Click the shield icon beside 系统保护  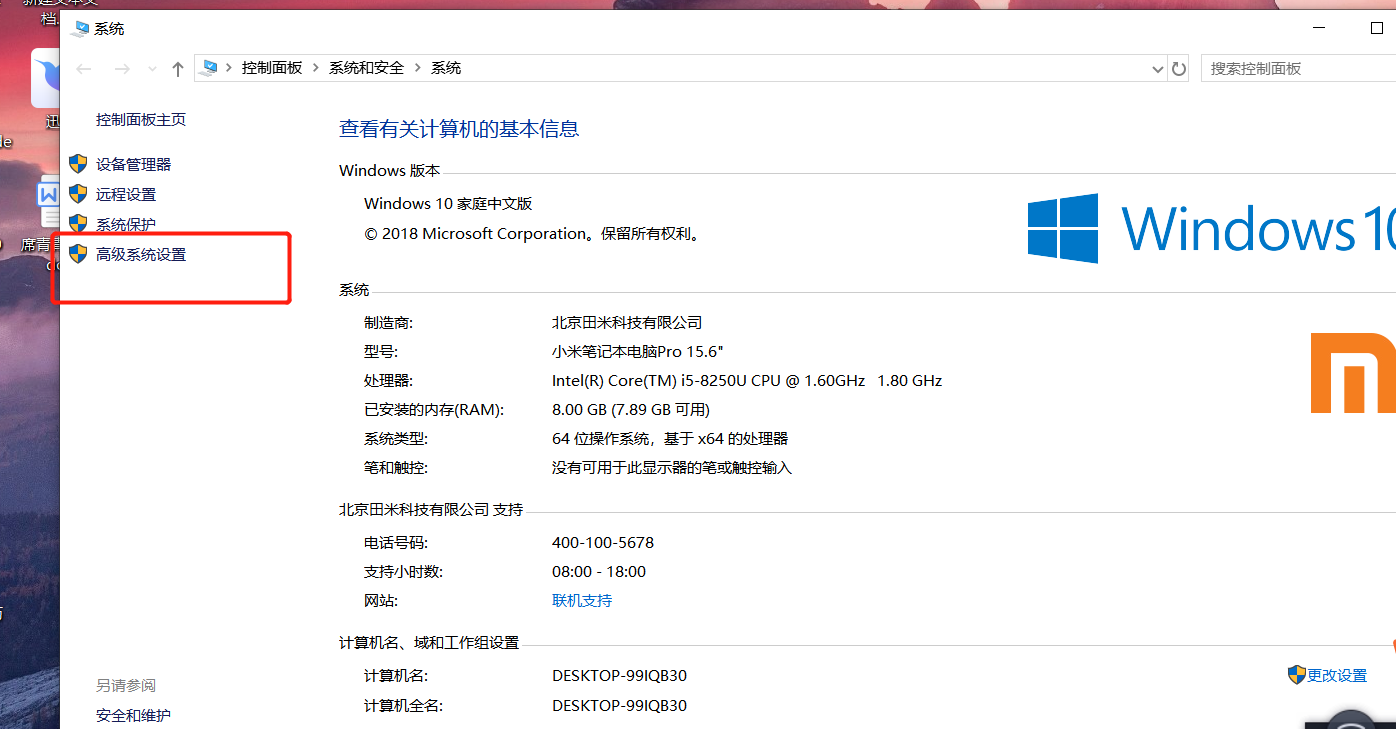click(x=78, y=224)
